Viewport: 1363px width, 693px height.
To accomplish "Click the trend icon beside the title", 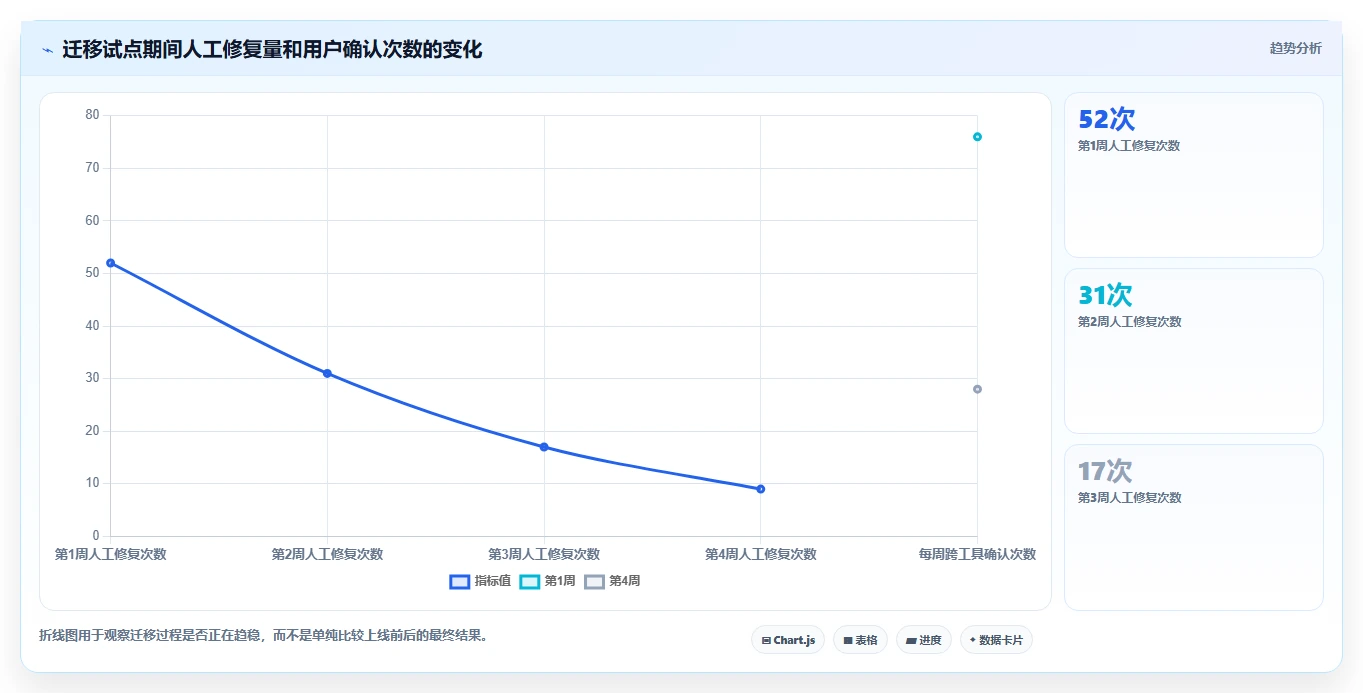I will (47, 50).
